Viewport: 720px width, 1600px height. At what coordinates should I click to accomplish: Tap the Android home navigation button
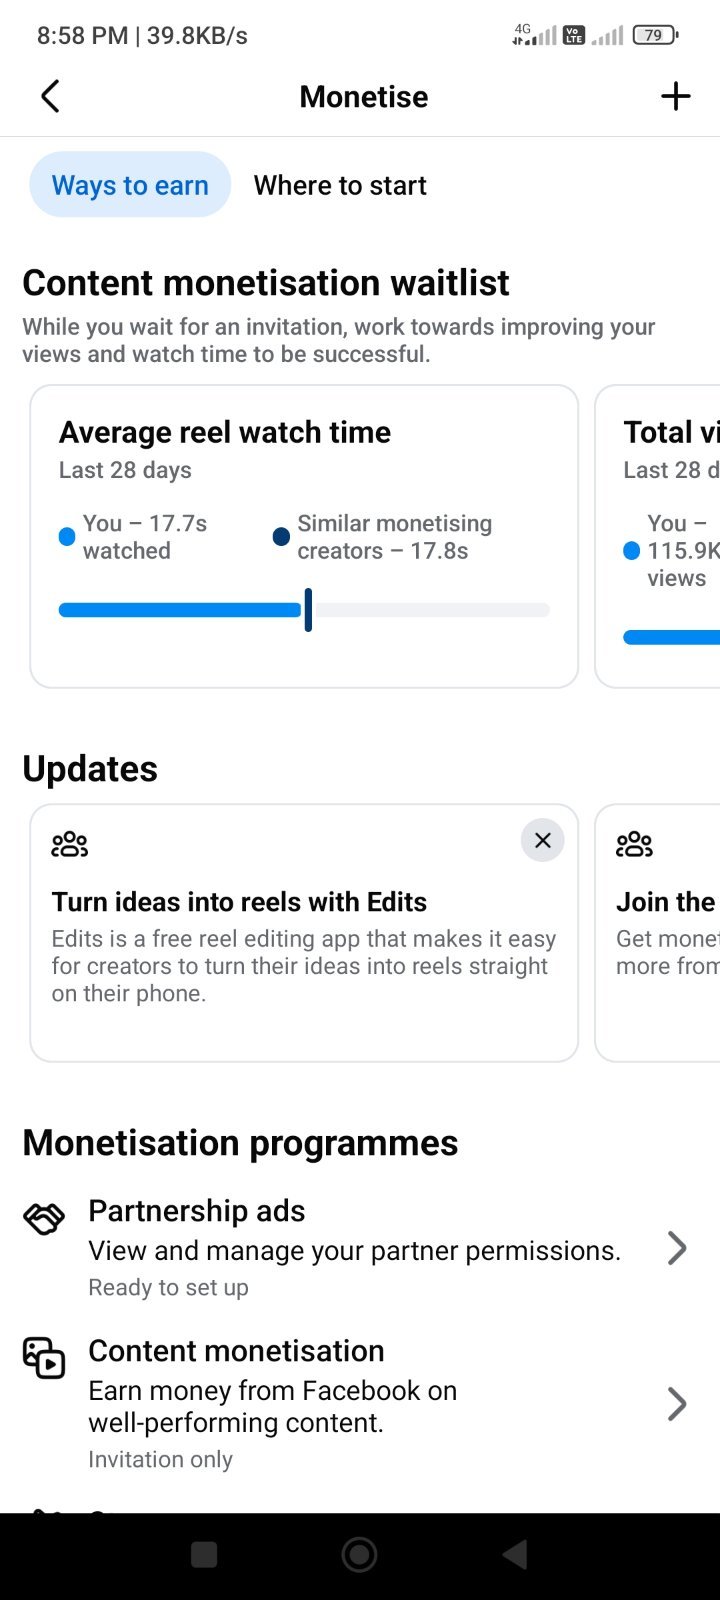click(359, 1555)
